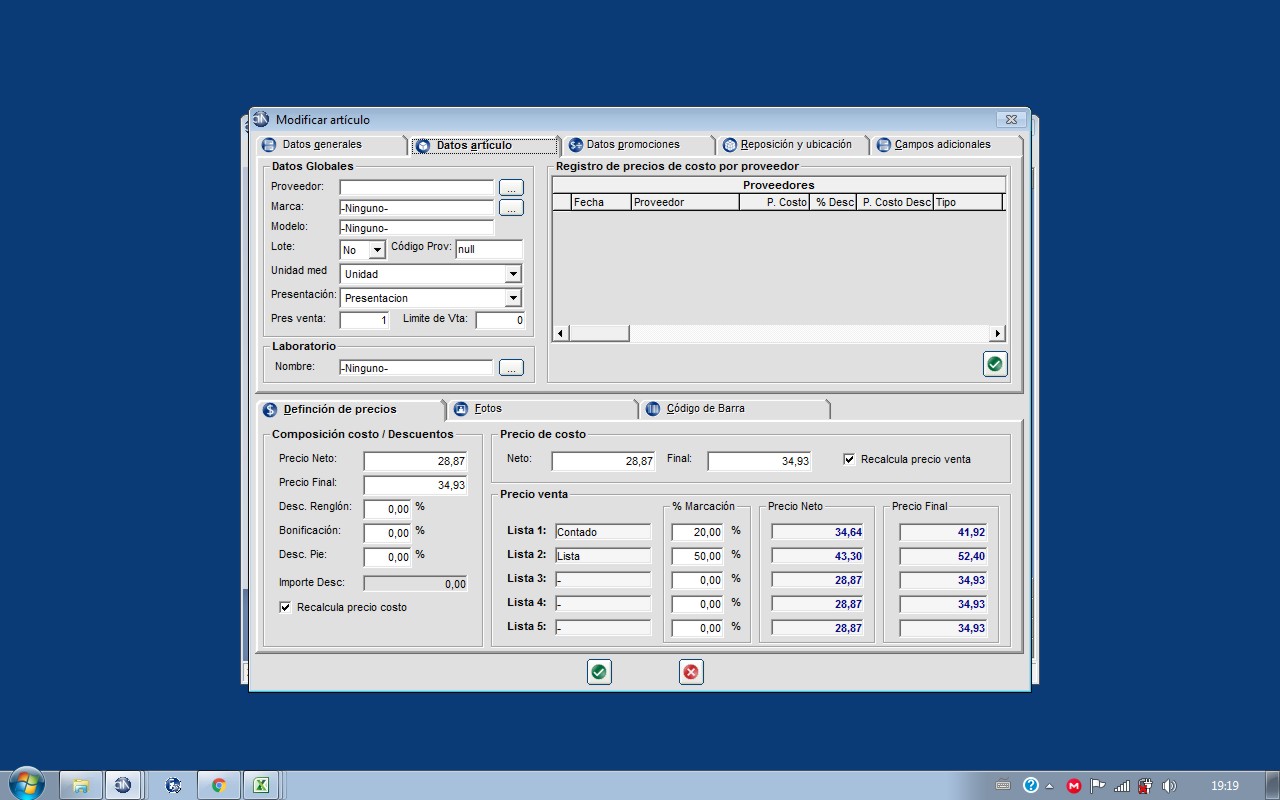Image resolution: width=1280 pixels, height=800 pixels.
Task: Click the Desc. Pie percentage field
Action: [x=388, y=557]
